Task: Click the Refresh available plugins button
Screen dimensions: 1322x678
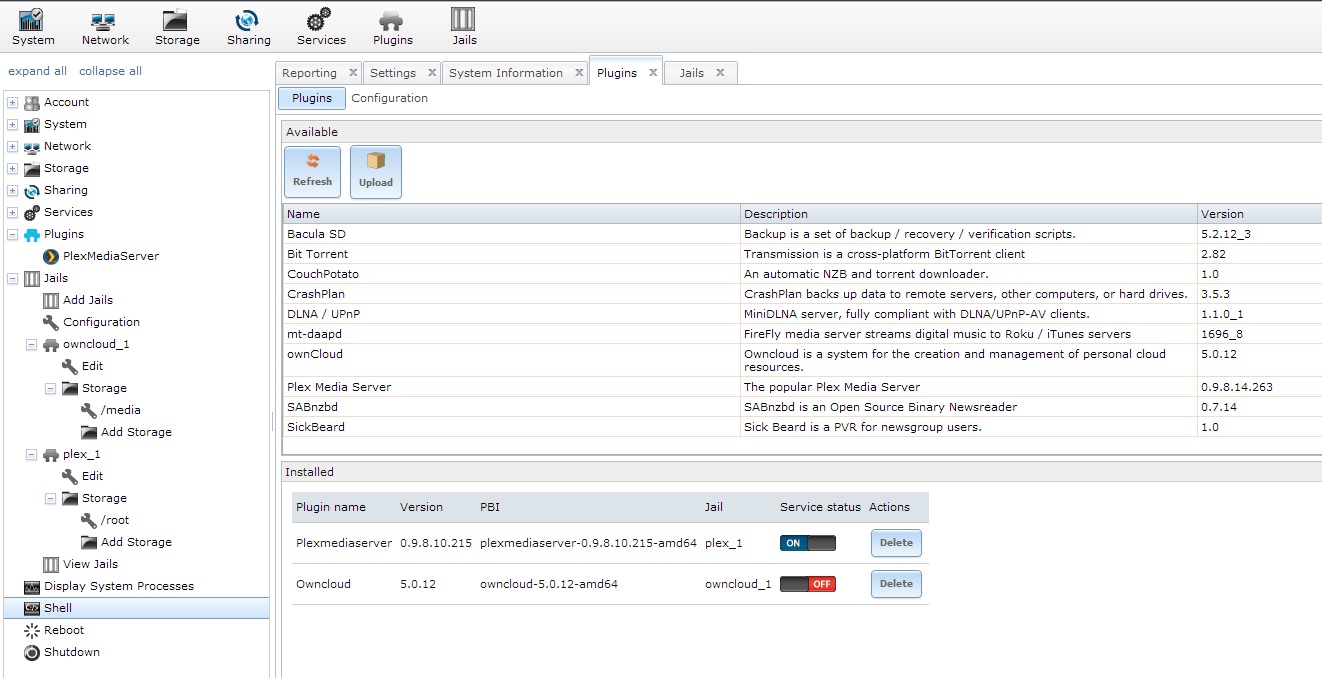Action: 312,172
